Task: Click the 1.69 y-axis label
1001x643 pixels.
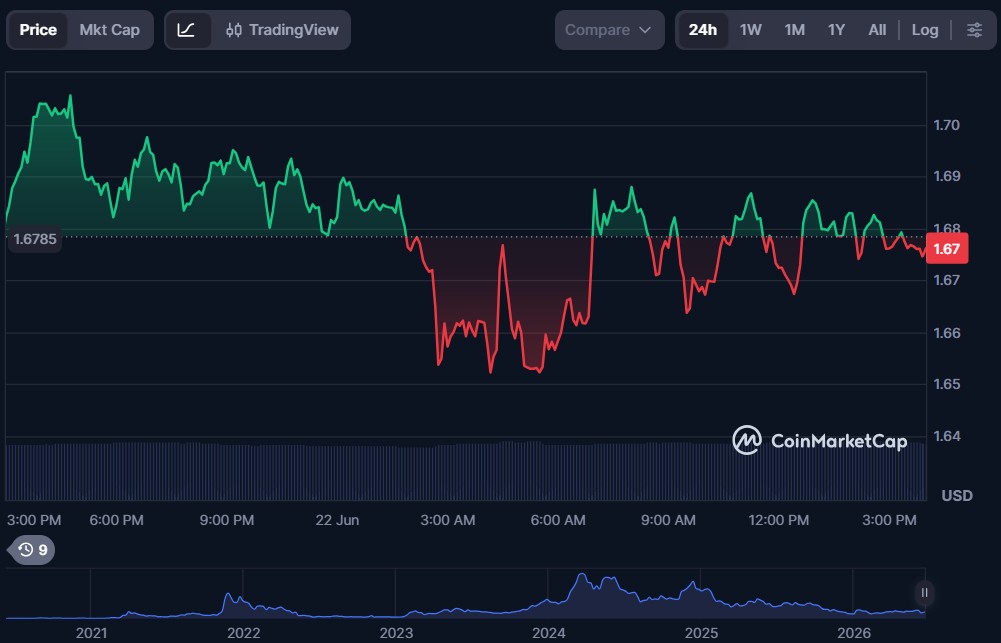Action: click(x=947, y=176)
